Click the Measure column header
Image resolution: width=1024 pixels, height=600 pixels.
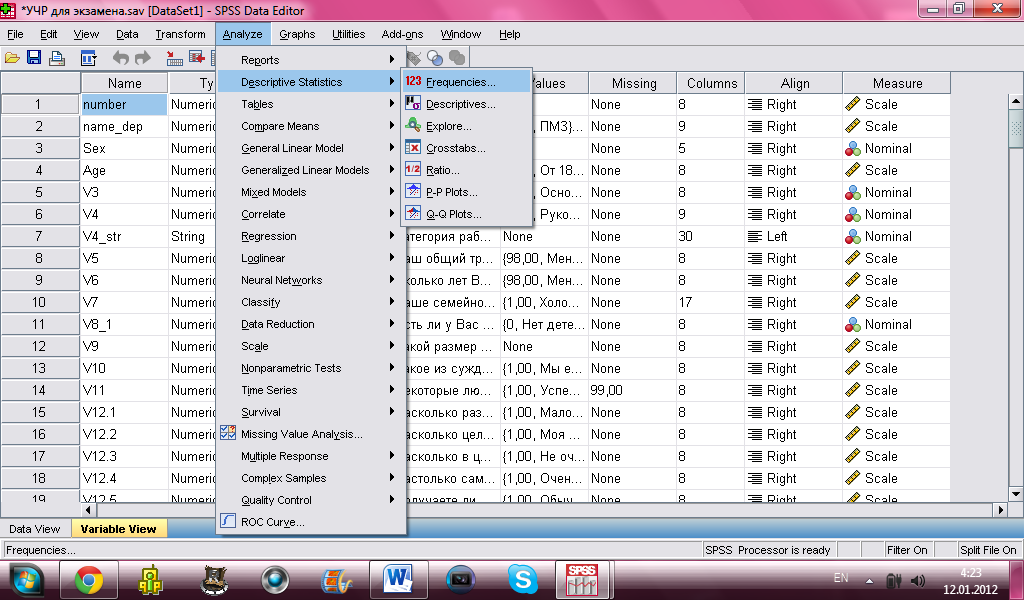[897, 83]
